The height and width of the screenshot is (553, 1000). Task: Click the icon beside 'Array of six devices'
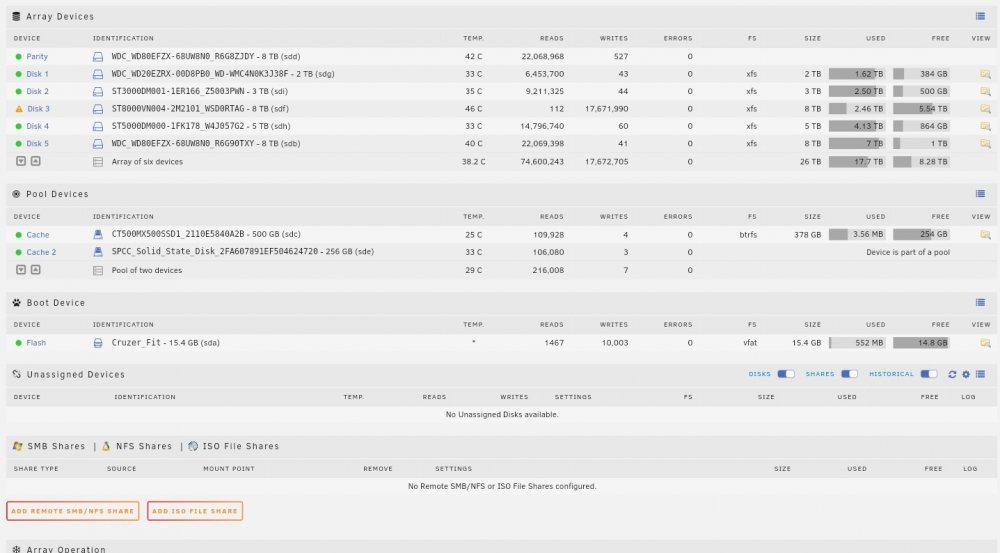pyautogui.click(x=98, y=162)
